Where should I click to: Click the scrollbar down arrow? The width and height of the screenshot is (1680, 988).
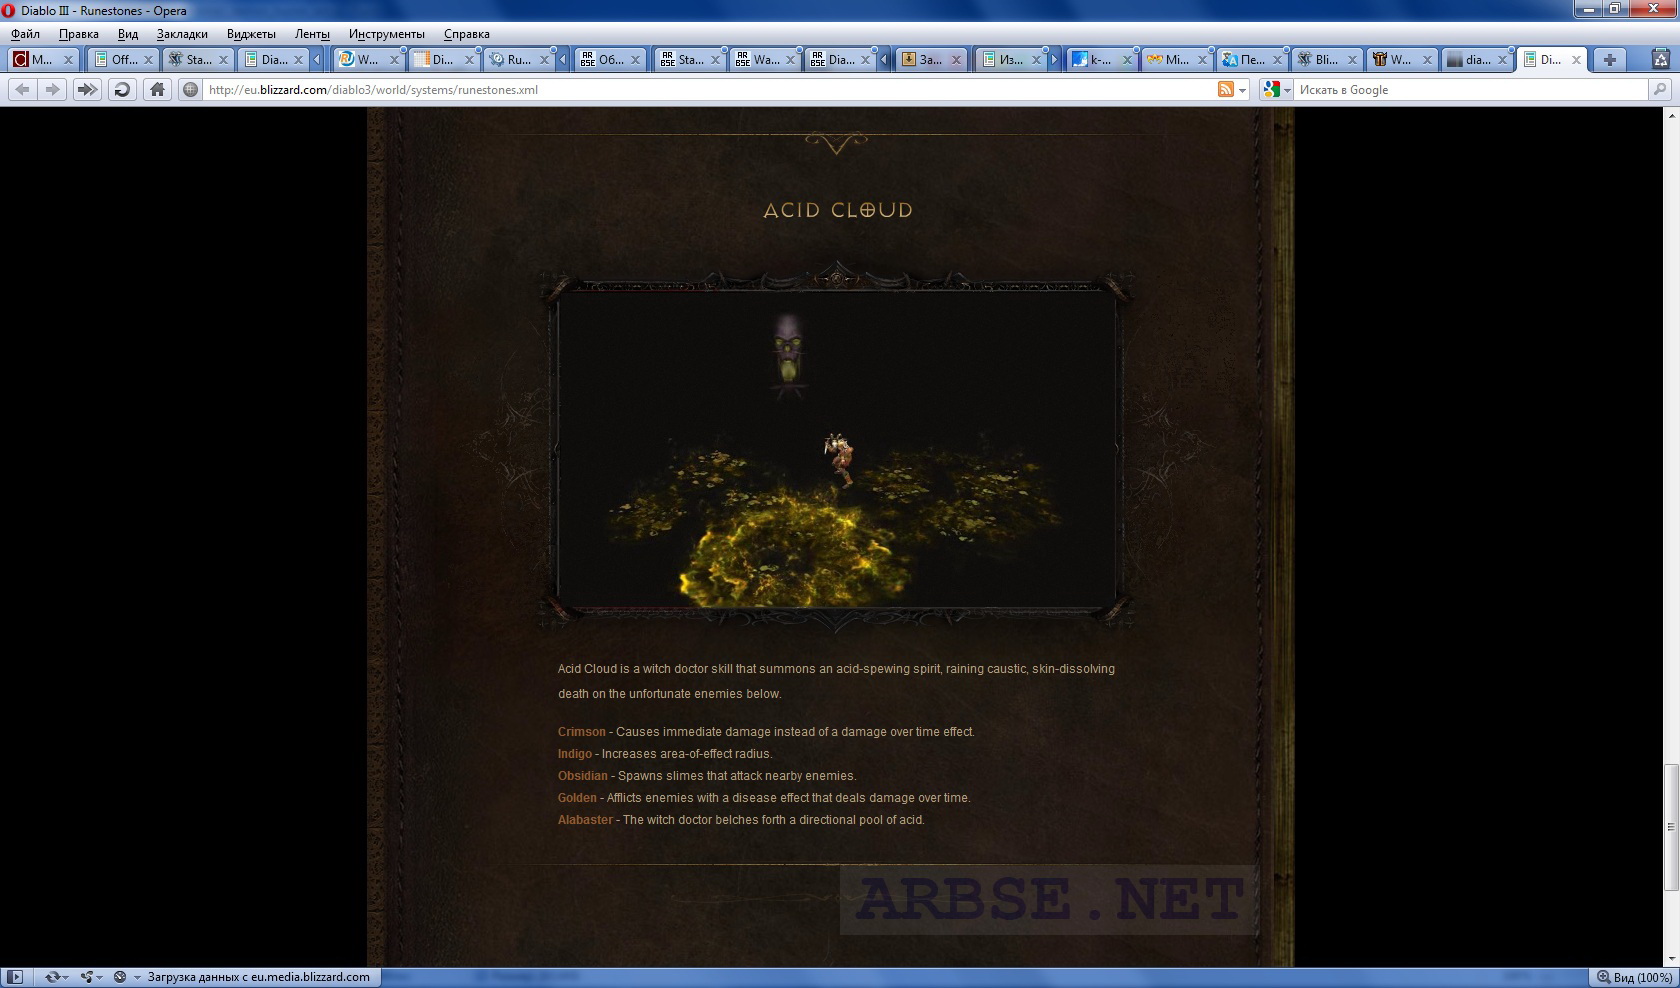click(x=1671, y=960)
